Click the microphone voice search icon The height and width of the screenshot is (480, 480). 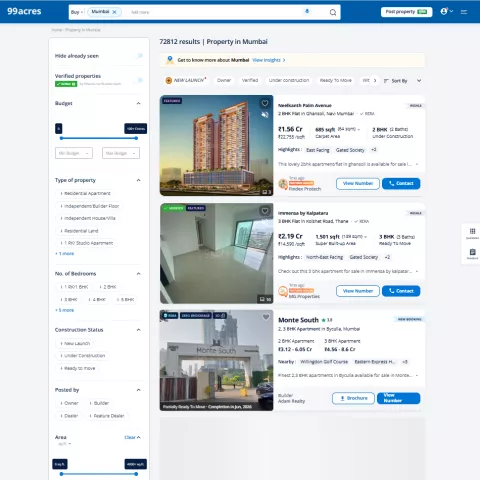[307, 12]
